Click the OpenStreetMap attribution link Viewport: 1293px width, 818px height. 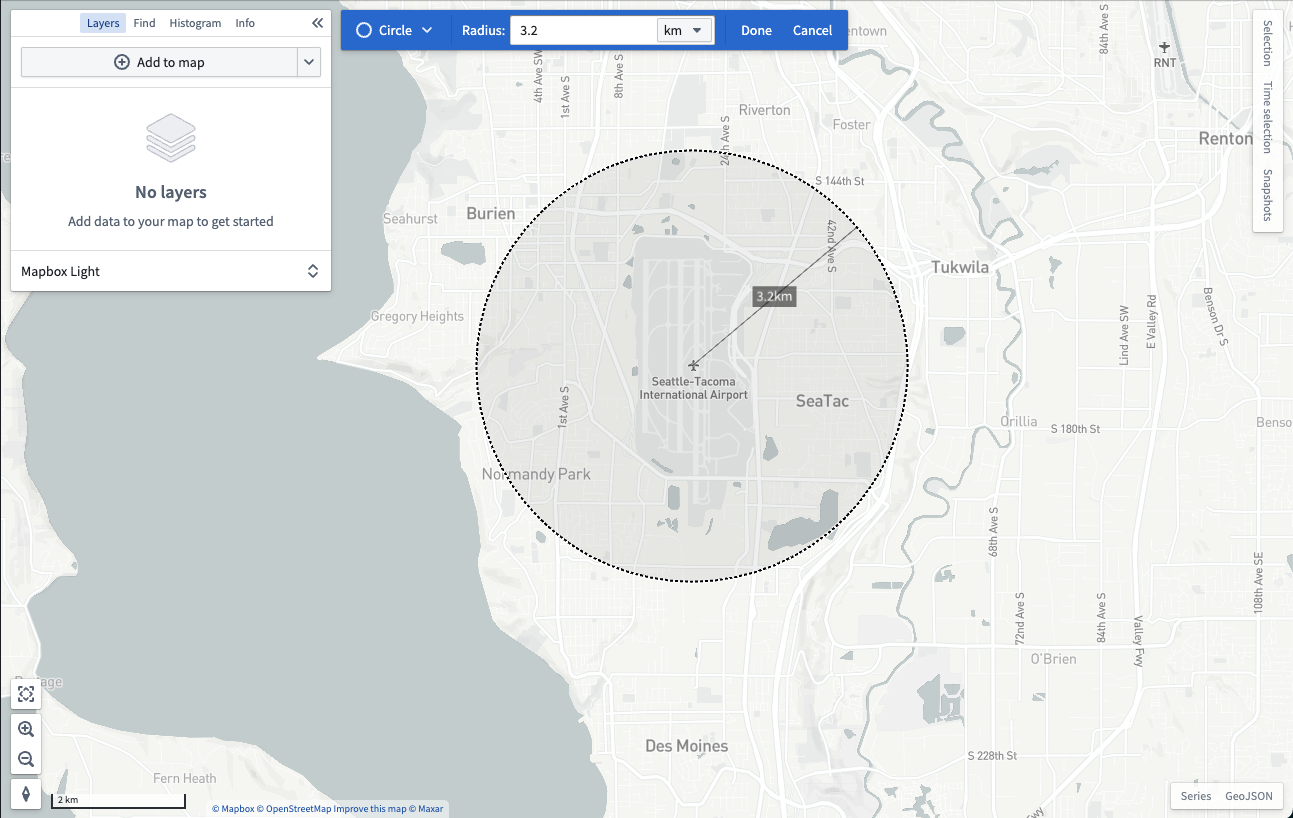294,809
